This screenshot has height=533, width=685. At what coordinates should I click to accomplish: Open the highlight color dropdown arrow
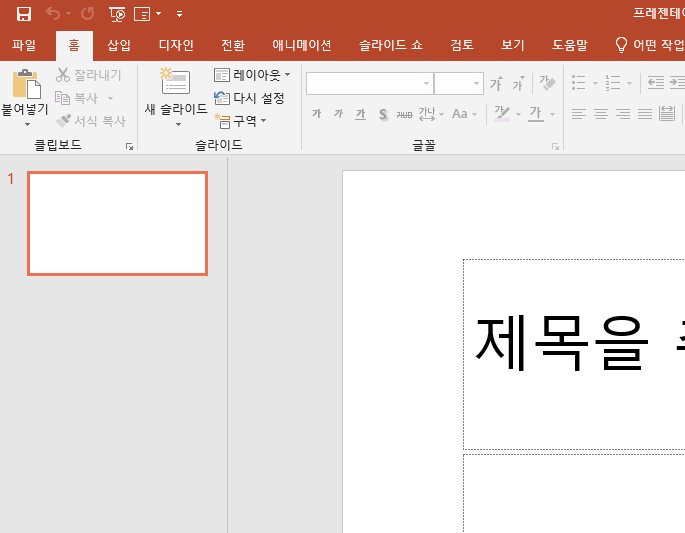[518, 114]
